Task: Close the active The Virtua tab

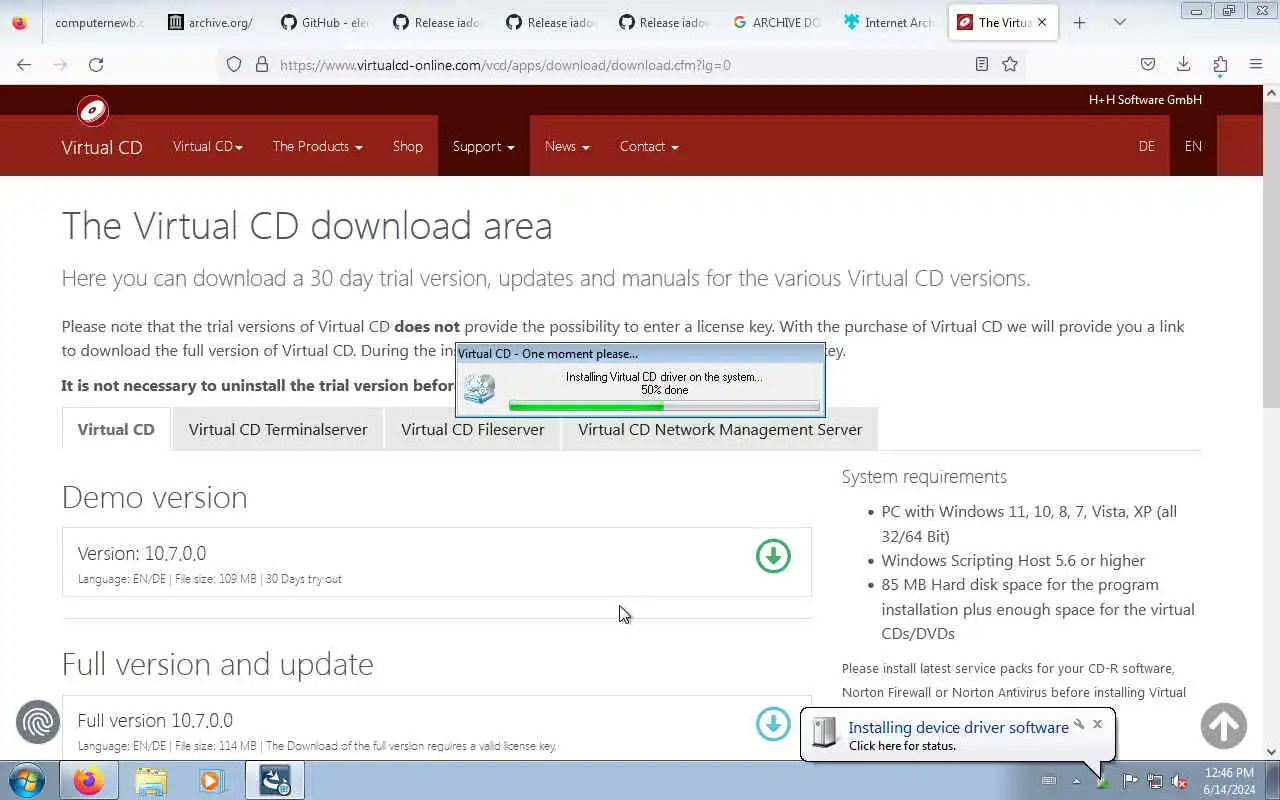Action: pos(1042,22)
